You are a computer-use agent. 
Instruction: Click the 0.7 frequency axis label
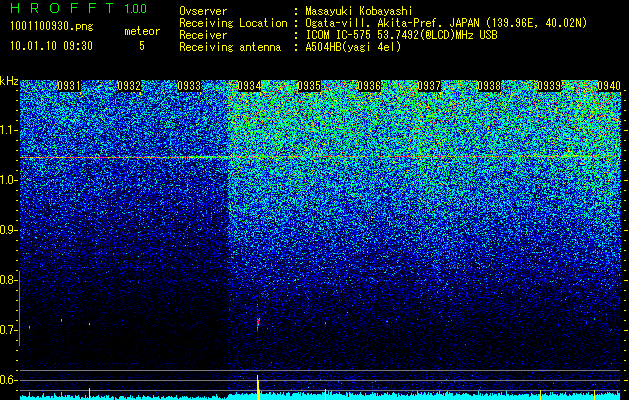click(8, 330)
